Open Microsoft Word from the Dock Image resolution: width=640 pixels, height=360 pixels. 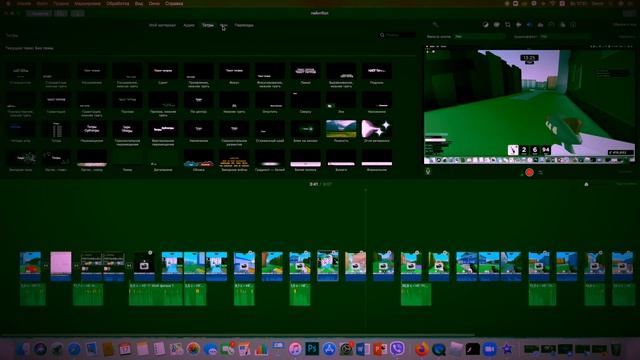click(x=362, y=349)
